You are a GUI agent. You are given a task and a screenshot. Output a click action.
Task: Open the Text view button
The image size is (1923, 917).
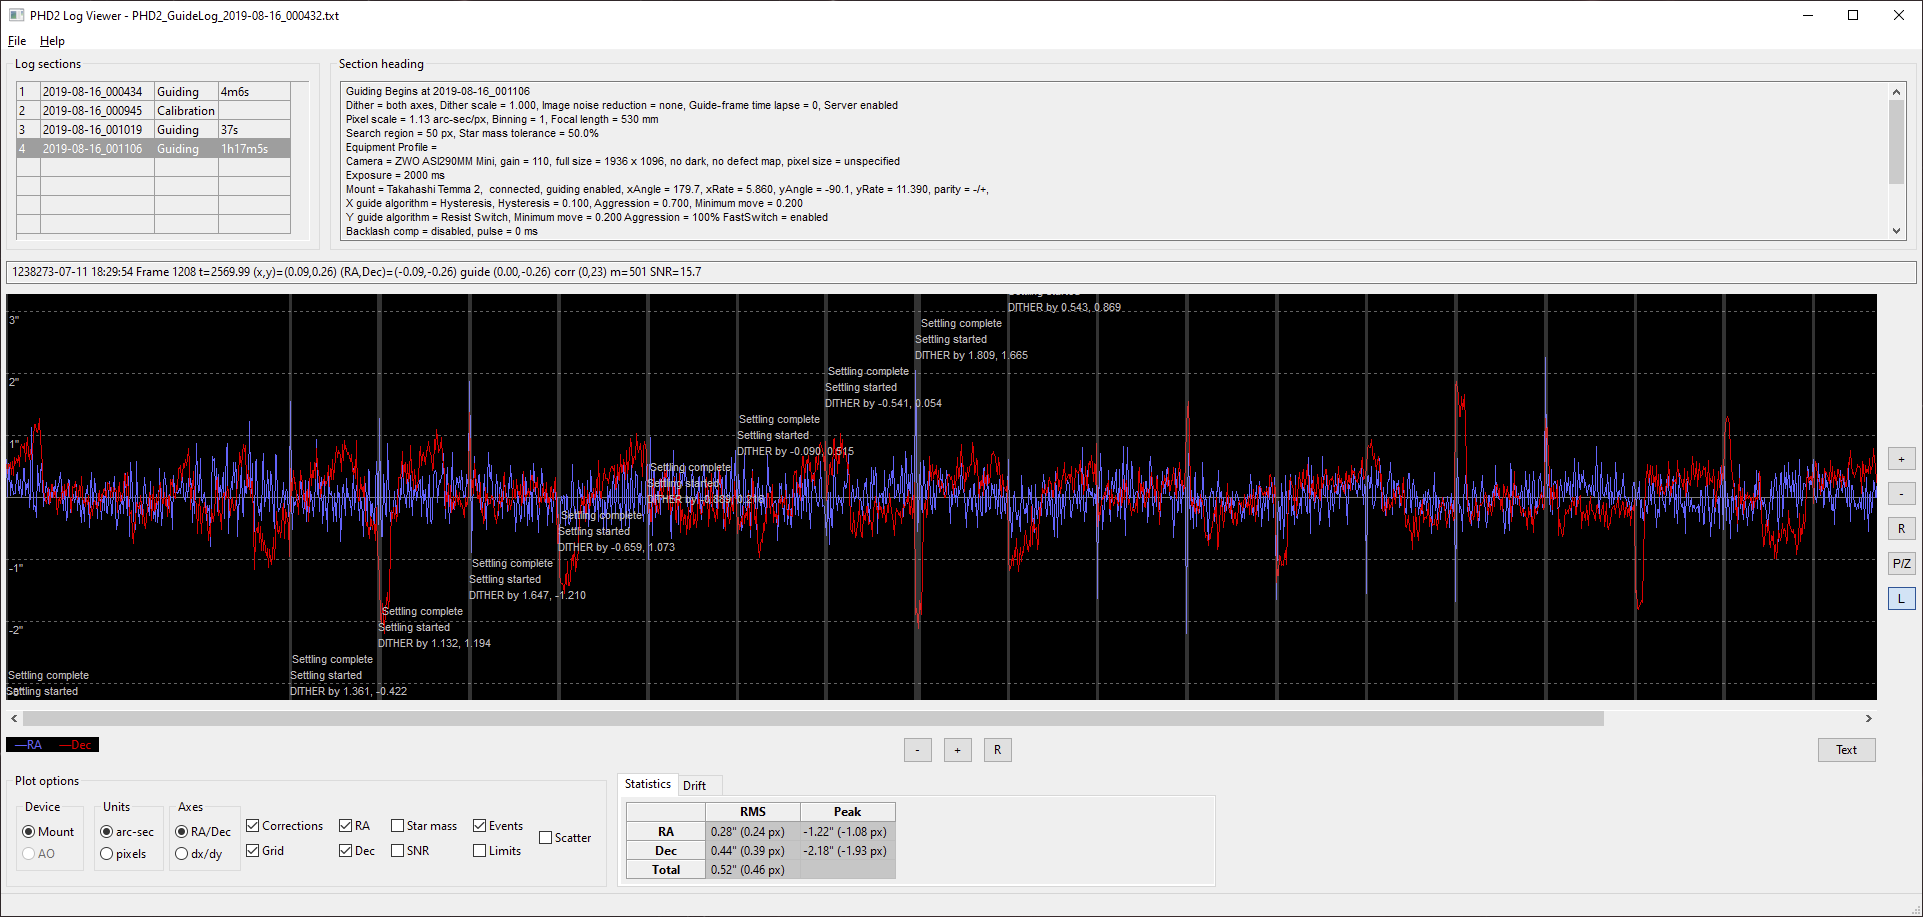[1846, 750]
